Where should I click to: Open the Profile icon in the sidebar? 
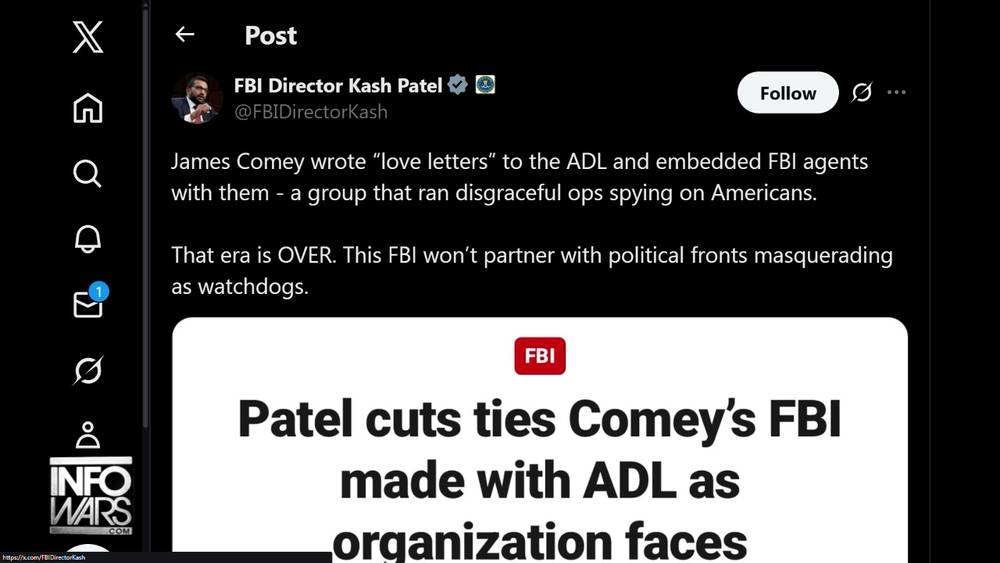tap(87, 435)
